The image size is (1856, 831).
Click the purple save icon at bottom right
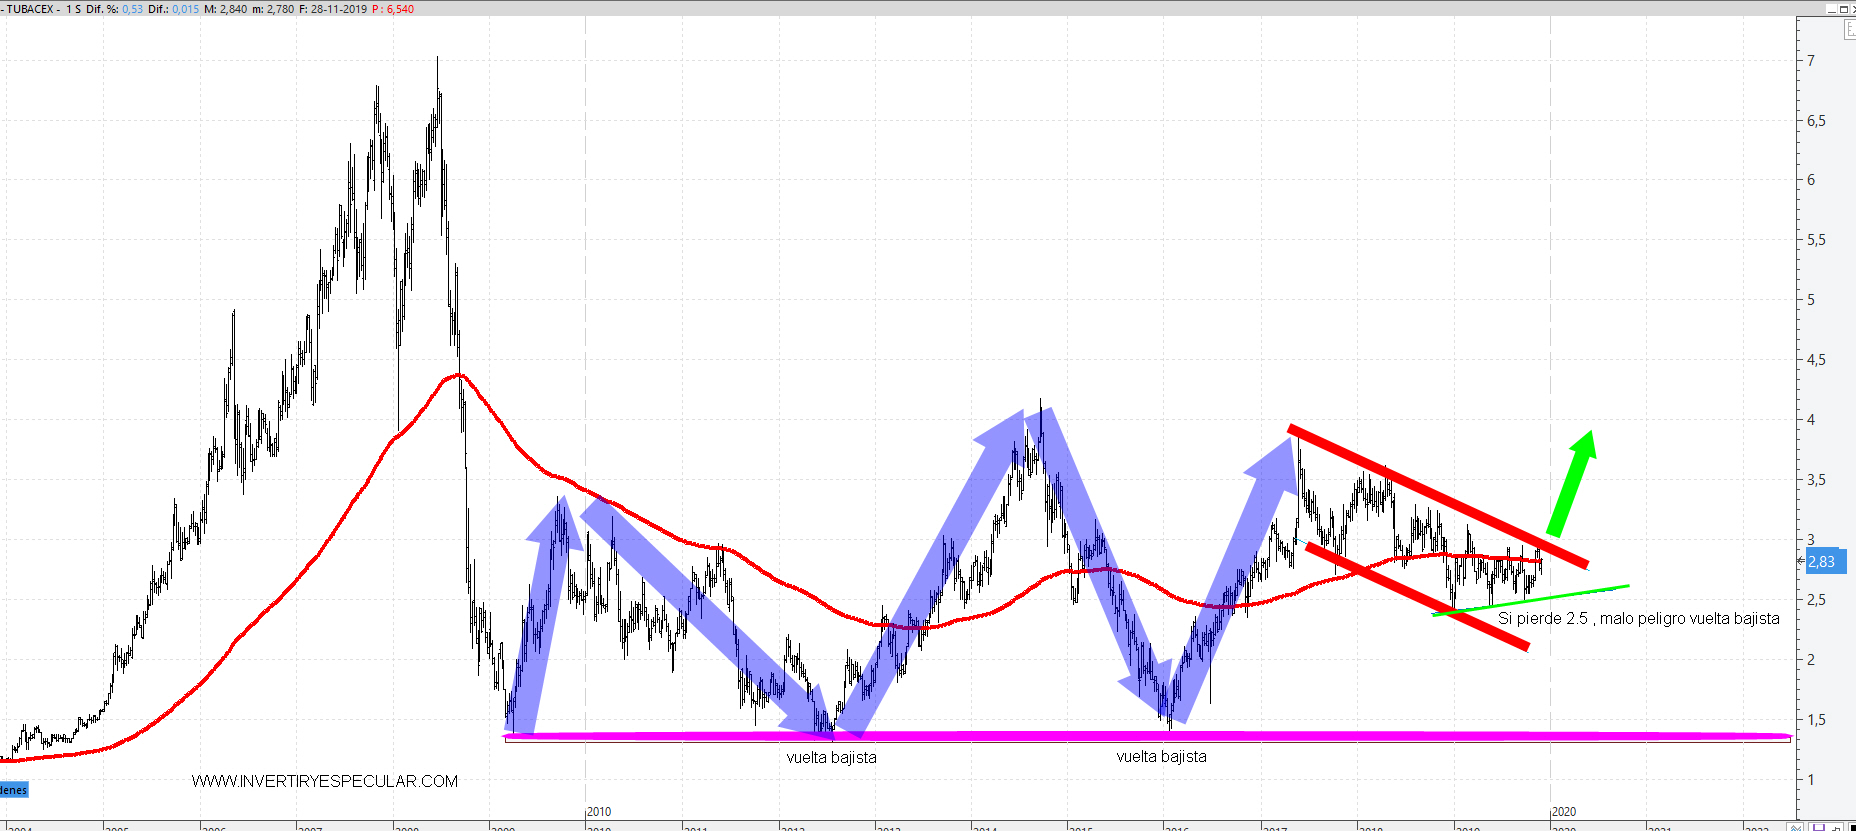point(1819,827)
